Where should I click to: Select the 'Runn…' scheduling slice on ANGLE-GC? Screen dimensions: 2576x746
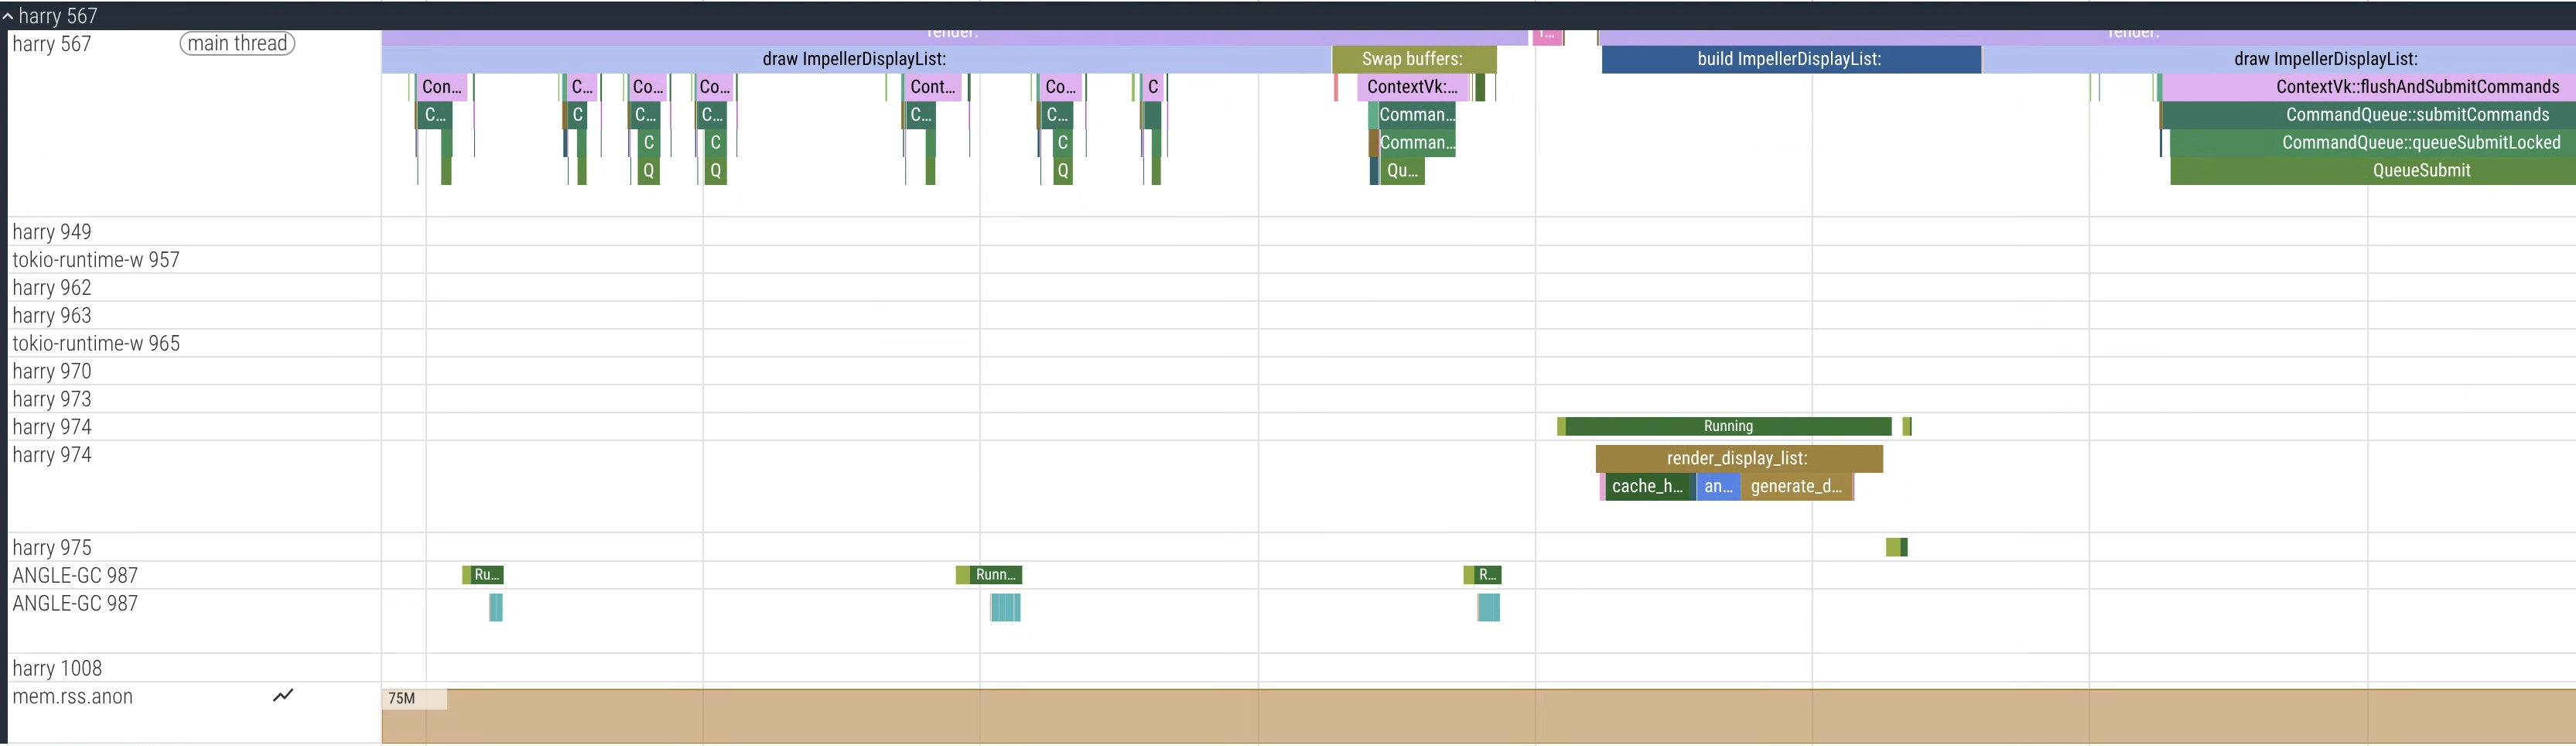[995, 575]
